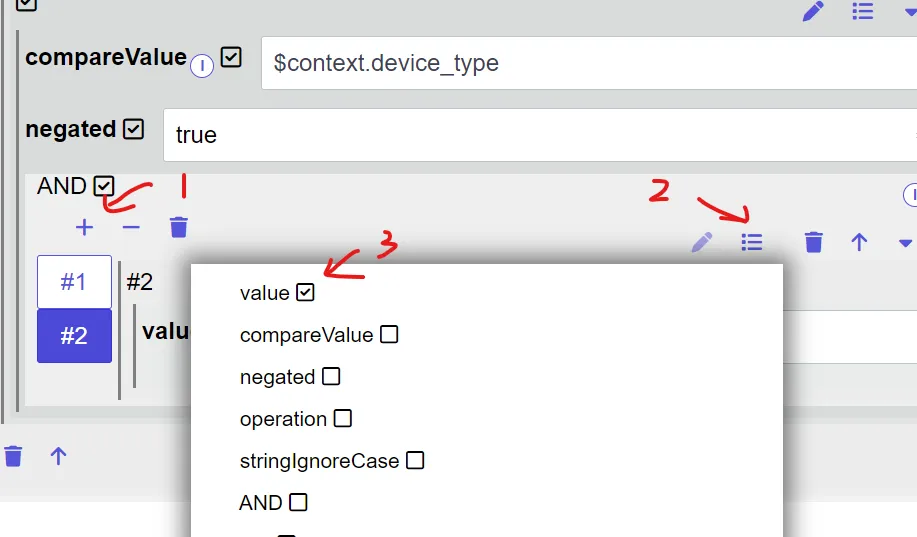Select the highlighted #2 tab
This screenshot has width=917, height=537.
coord(74,336)
